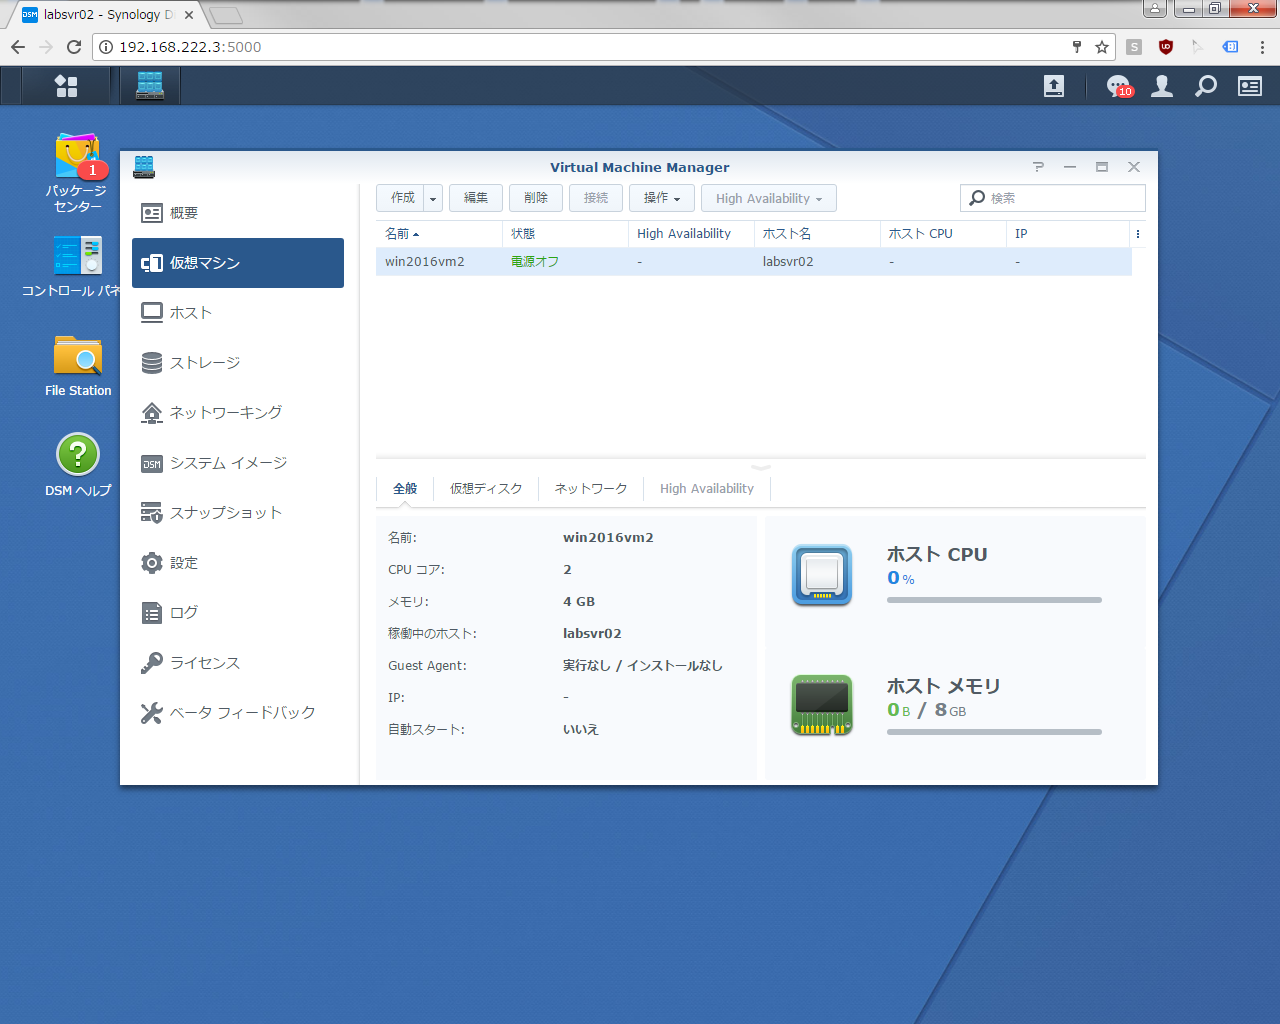Click the 状態 column header
Image resolution: width=1280 pixels, height=1024 pixels.
pyautogui.click(x=565, y=234)
